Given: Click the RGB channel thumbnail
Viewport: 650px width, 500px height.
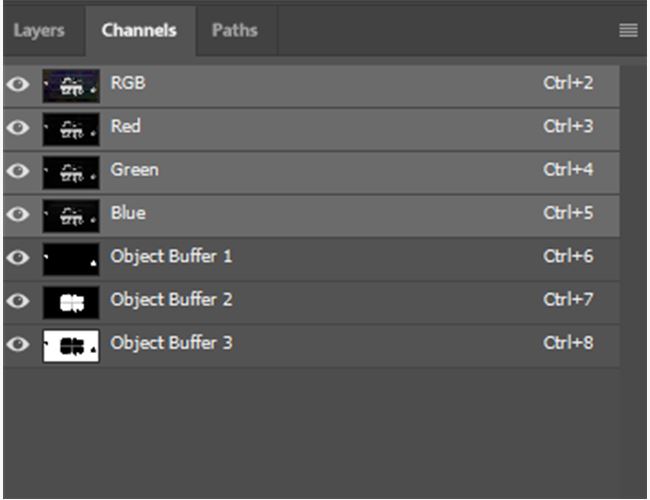Looking at the screenshot, I should (x=71, y=86).
